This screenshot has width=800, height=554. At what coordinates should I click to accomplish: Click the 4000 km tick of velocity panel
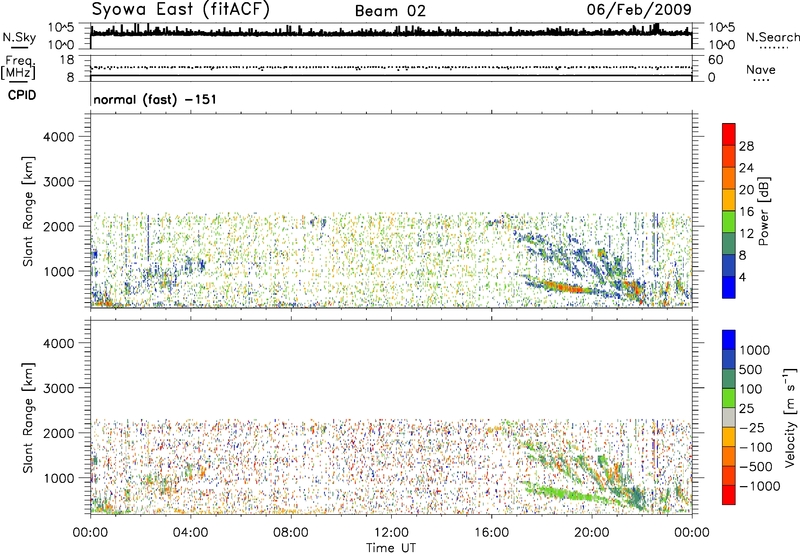pos(59,343)
